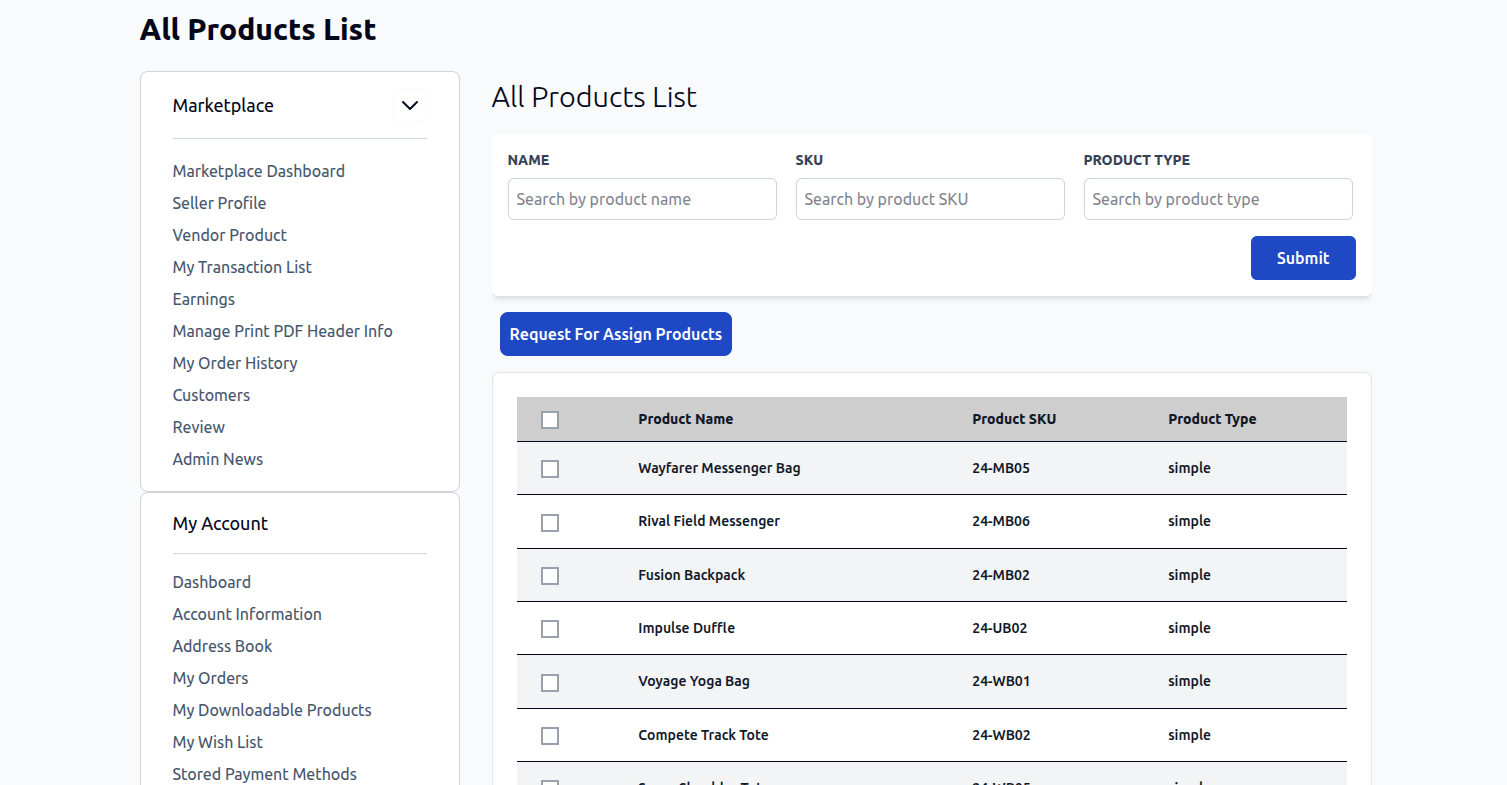This screenshot has height=785, width=1507.
Task: Go to Seller Profile
Action: tap(219, 203)
